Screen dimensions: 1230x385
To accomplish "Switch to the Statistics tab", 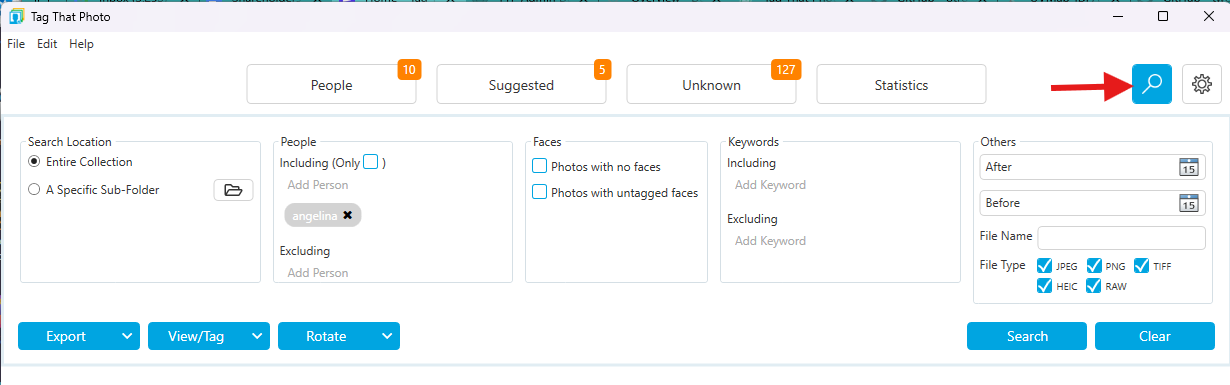I will click(x=901, y=85).
